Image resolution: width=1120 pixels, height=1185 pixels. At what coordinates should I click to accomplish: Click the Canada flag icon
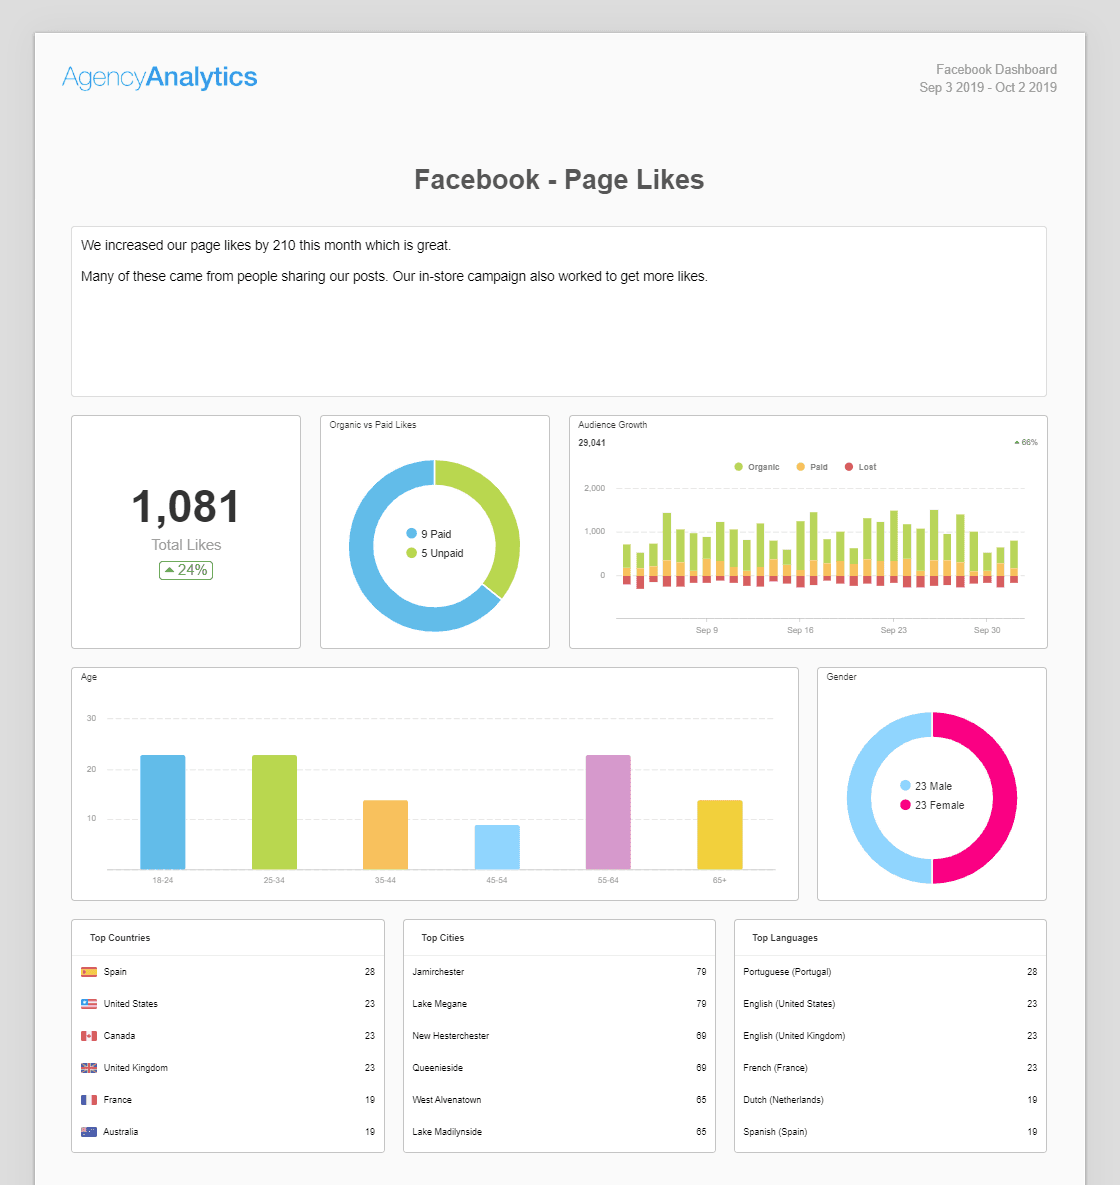click(x=90, y=1035)
